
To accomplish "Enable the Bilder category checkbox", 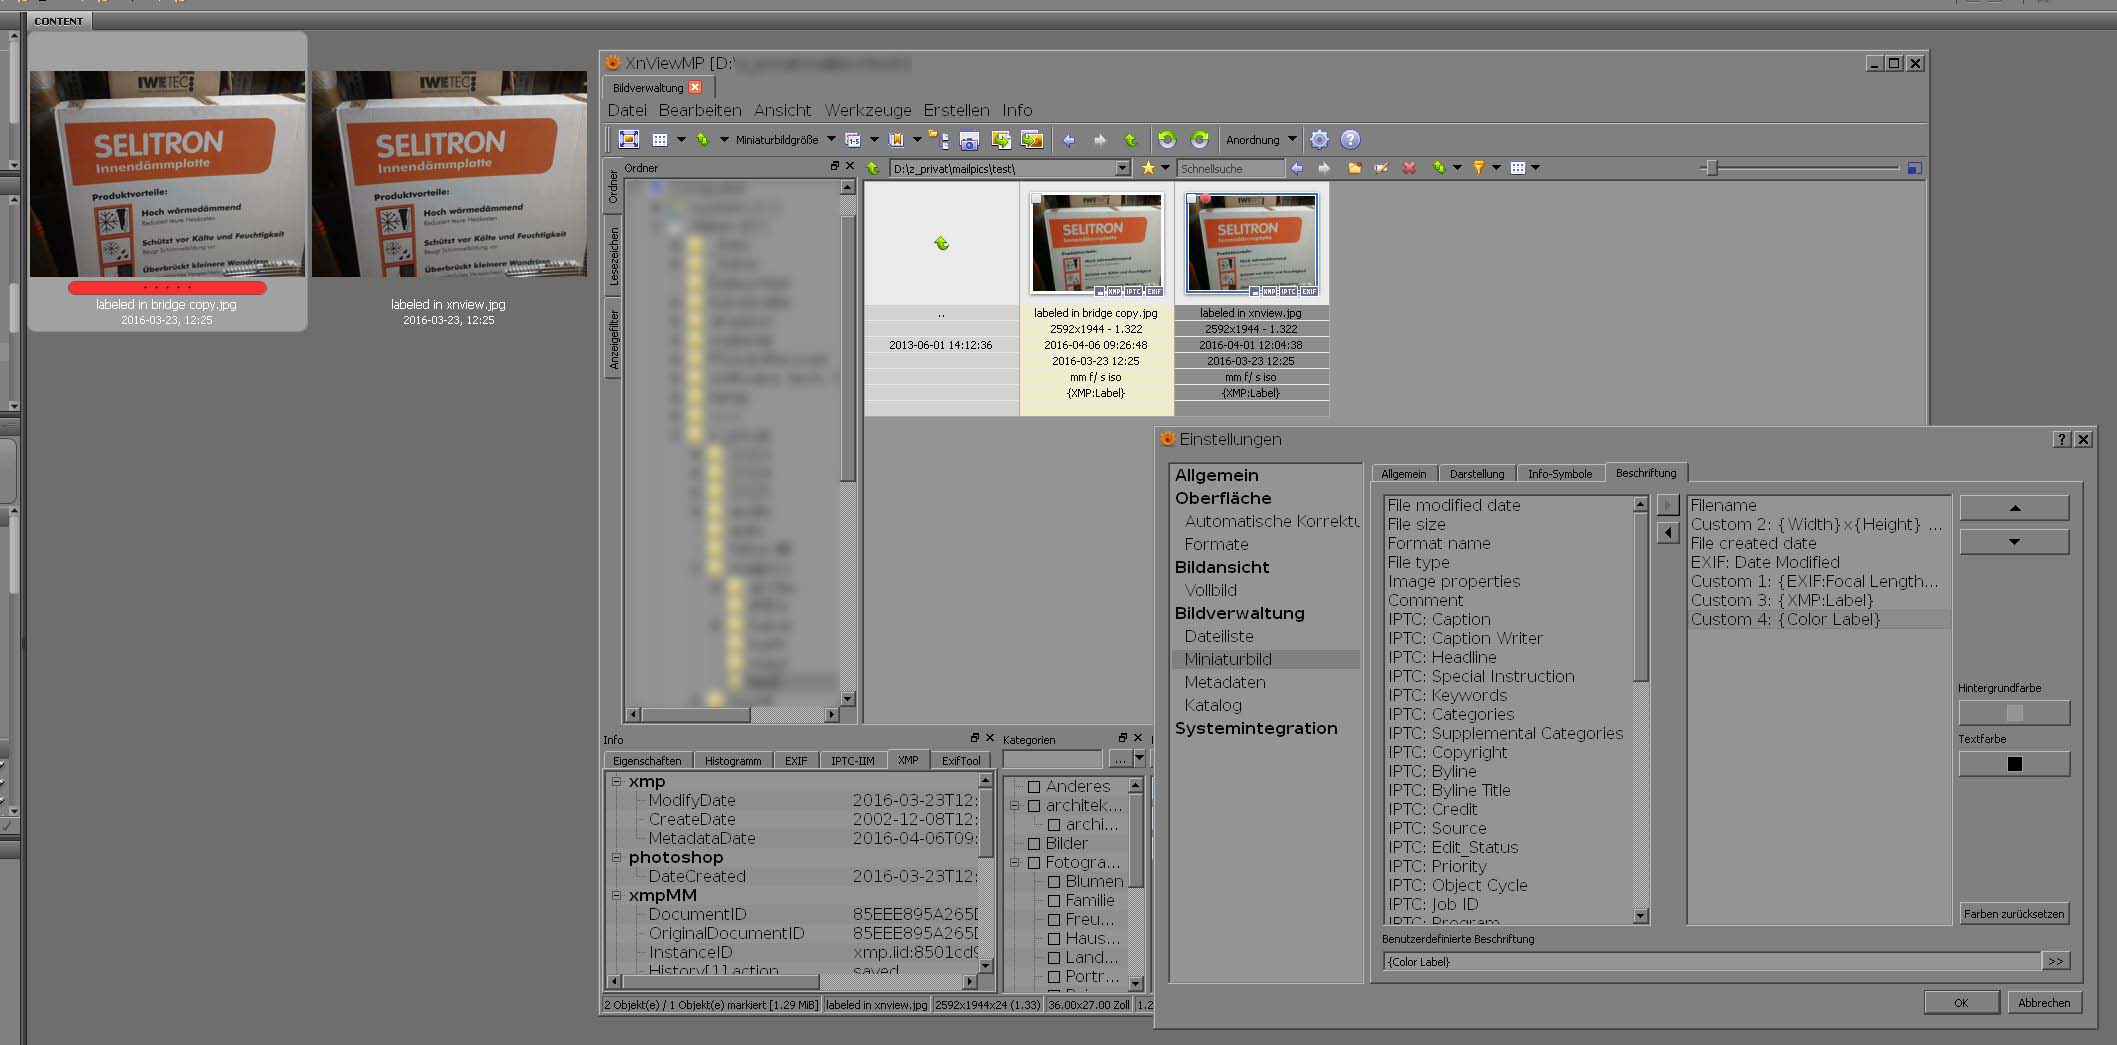I will click(x=1034, y=844).
